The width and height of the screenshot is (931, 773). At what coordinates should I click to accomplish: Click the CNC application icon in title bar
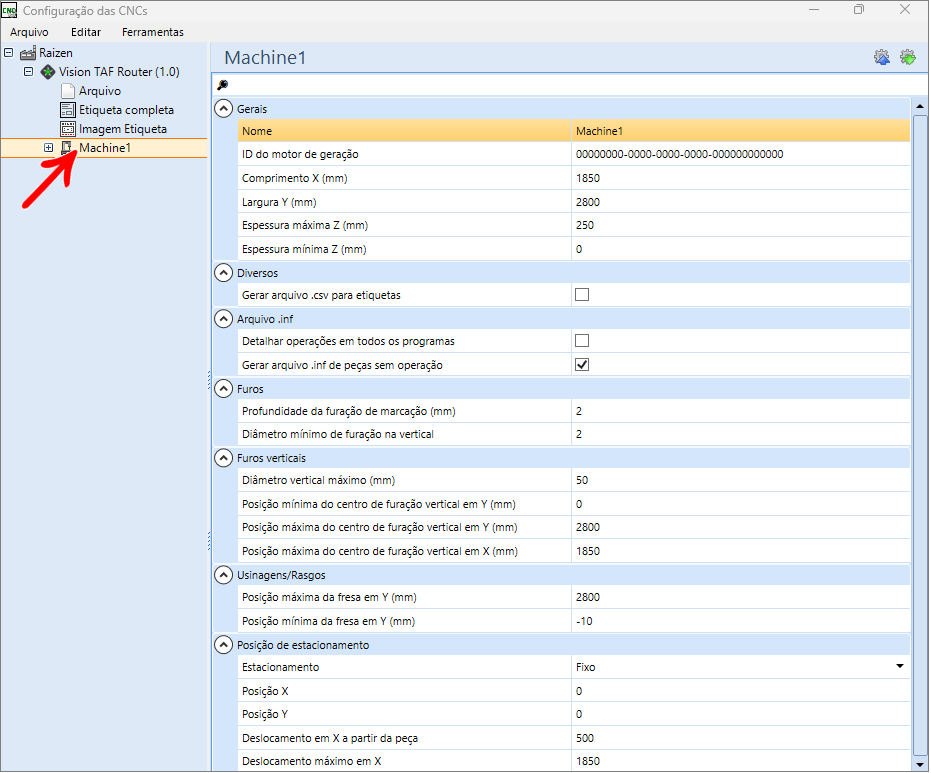coord(10,10)
